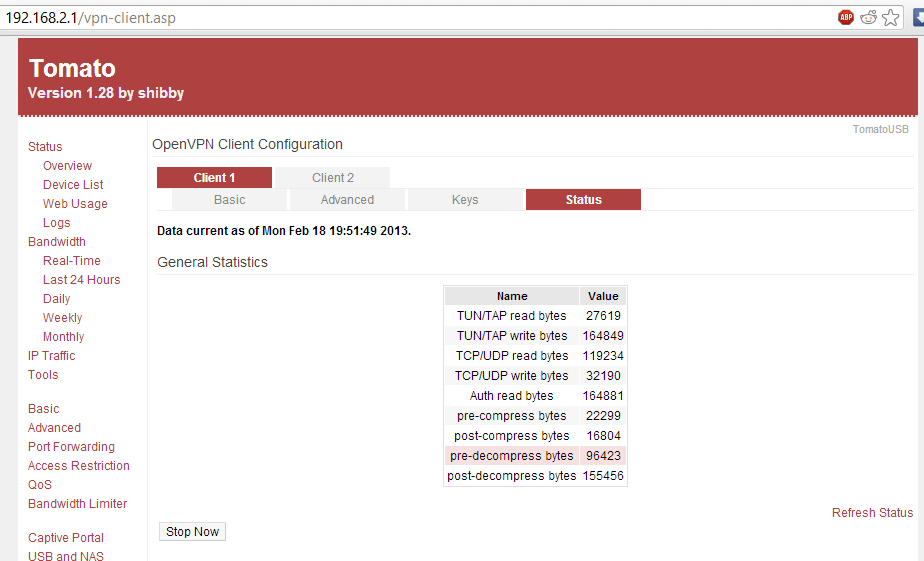Open Status section in sidebar
Viewport: 924px width, 561px height.
[45, 147]
